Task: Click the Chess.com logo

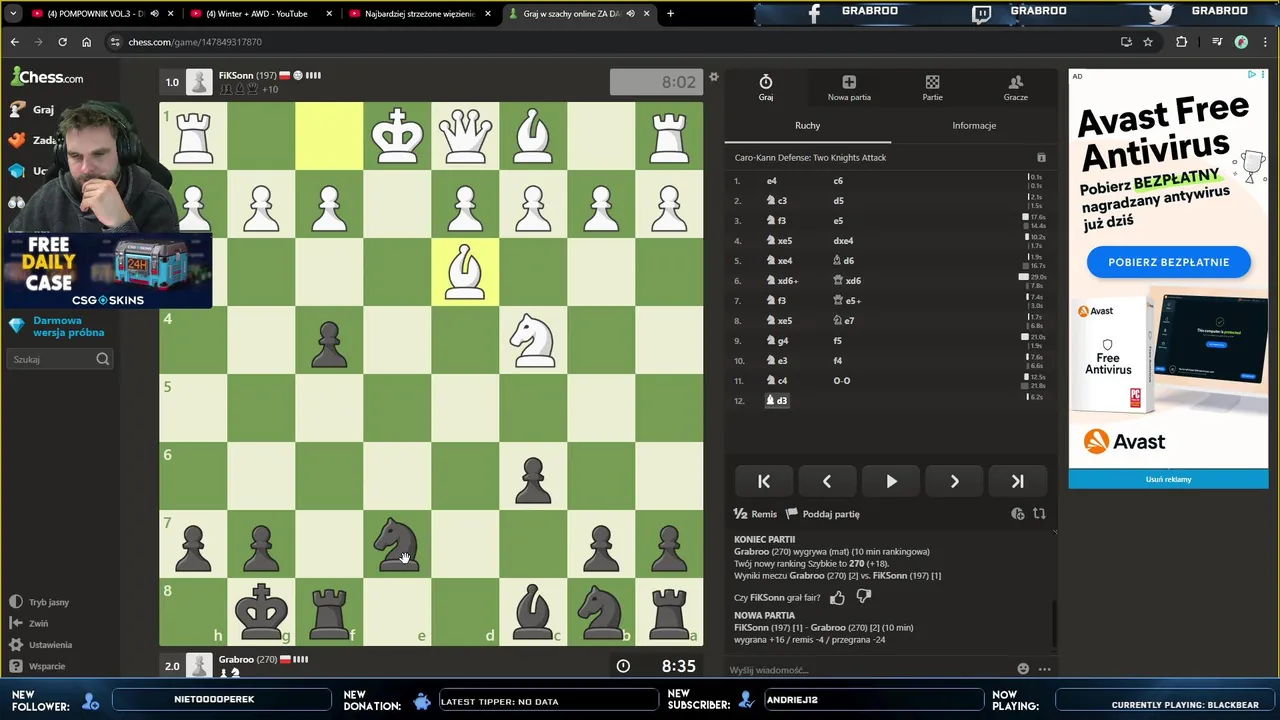Action: [47, 77]
